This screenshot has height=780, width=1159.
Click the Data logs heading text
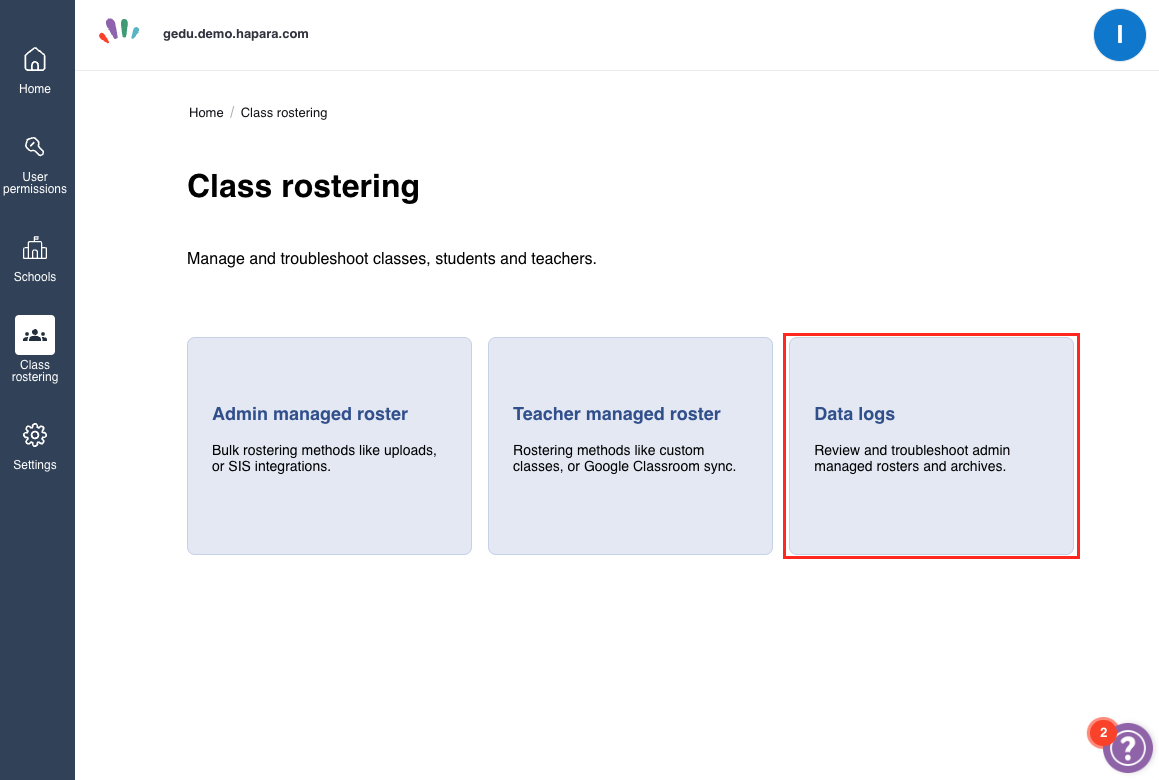854,413
